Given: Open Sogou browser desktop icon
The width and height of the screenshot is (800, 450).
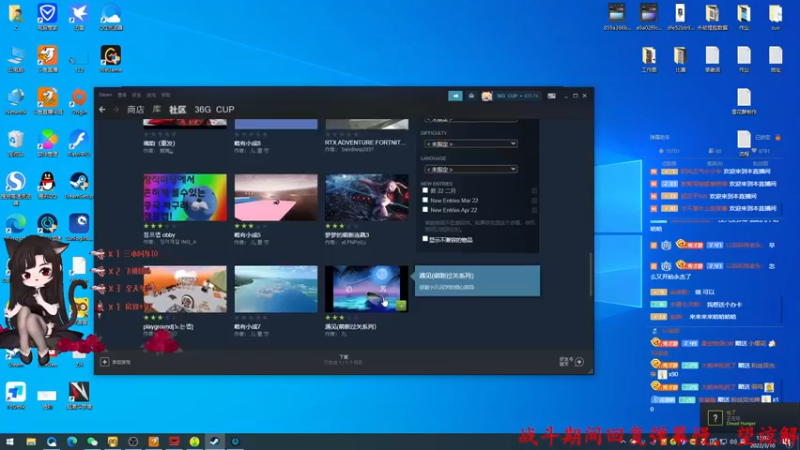Looking at the screenshot, I should pyautogui.click(x=16, y=188).
